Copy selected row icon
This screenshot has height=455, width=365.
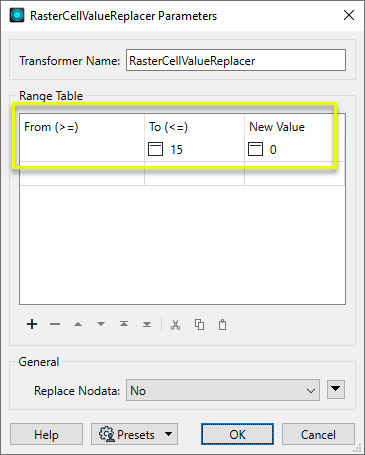click(x=199, y=324)
